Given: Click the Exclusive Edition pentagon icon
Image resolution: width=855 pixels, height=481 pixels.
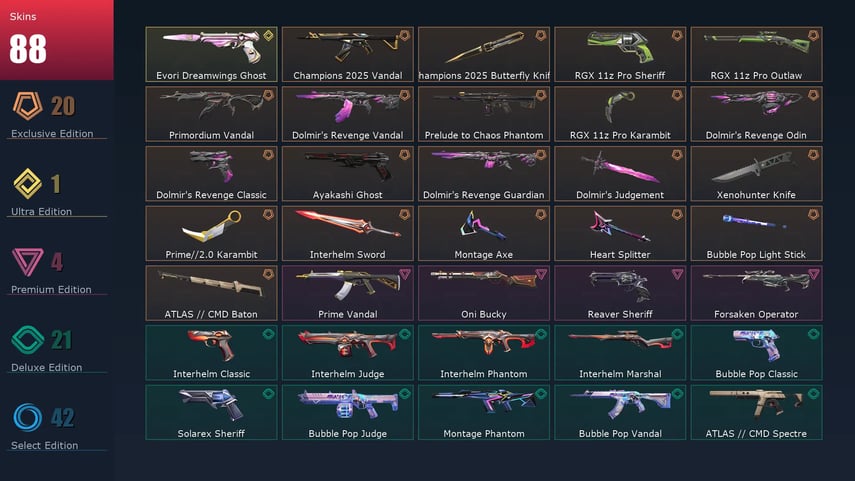Looking at the screenshot, I should coord(27,106).
